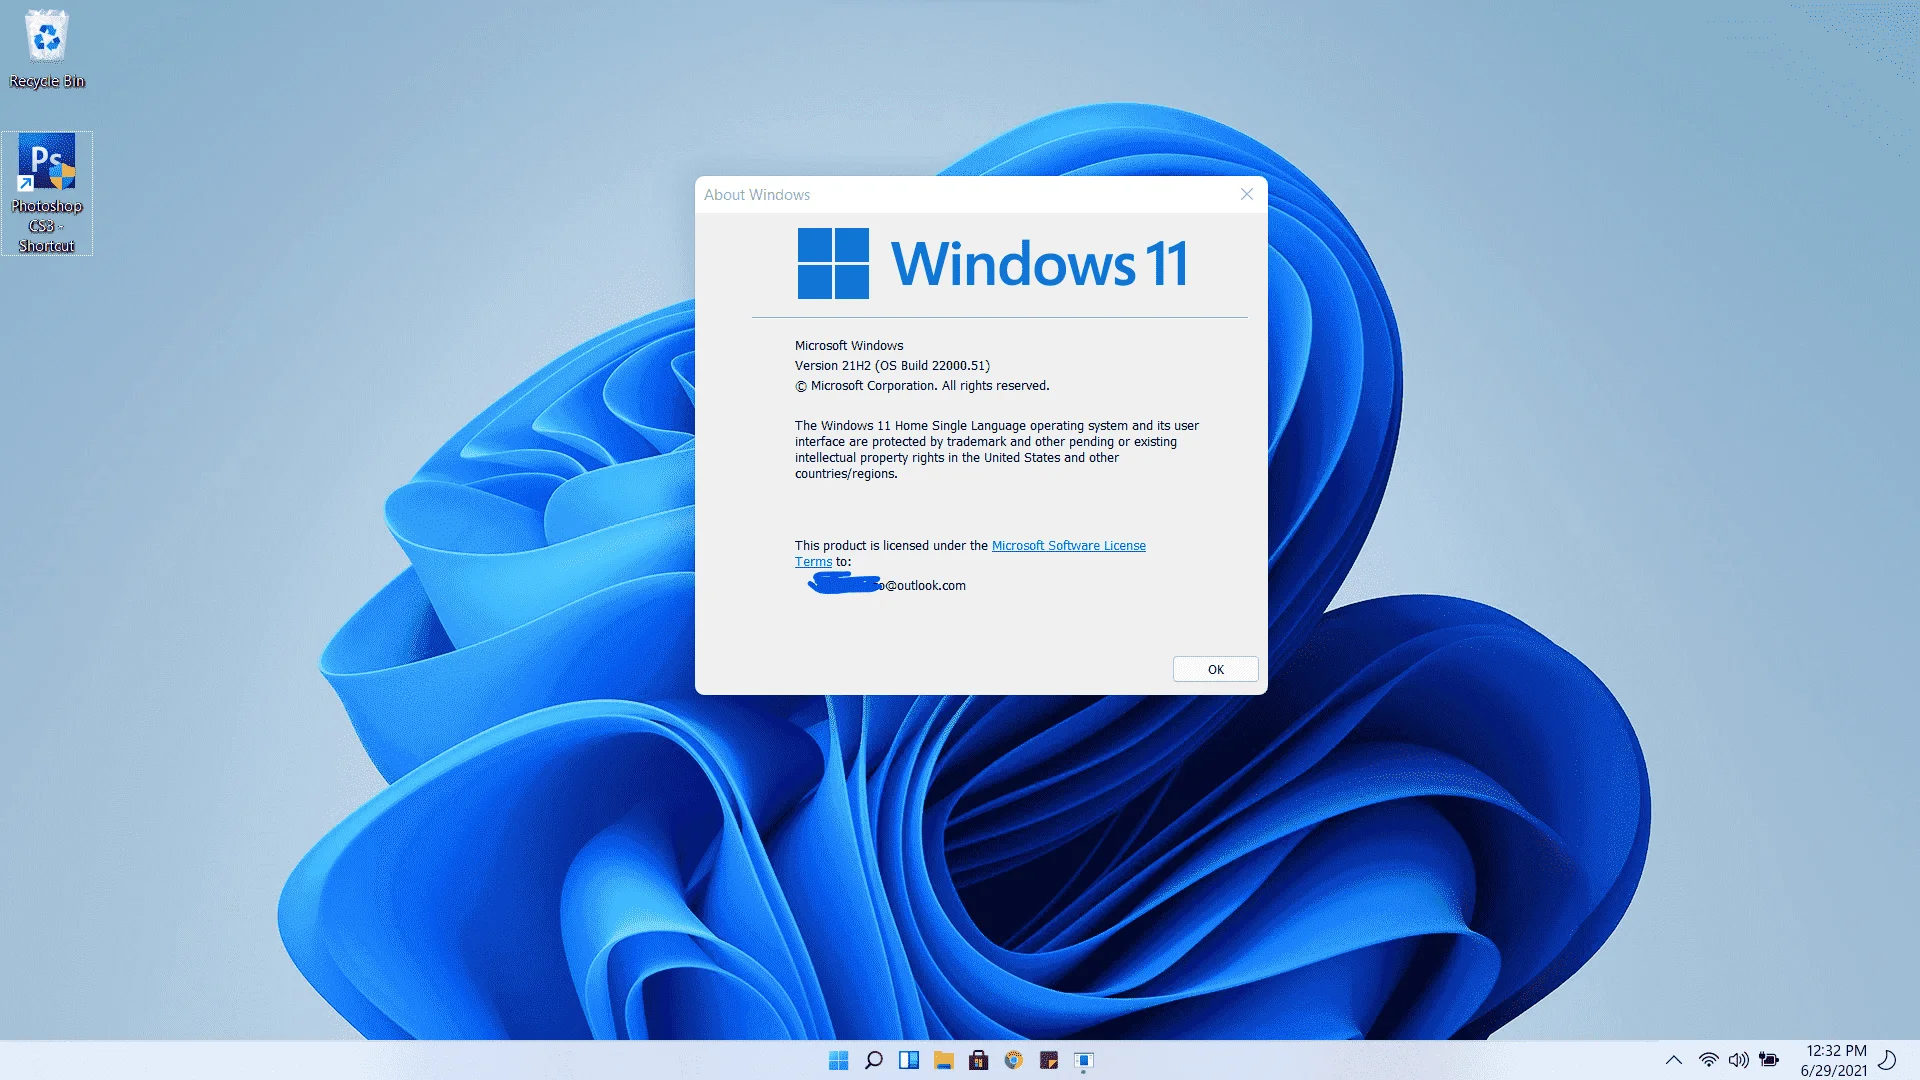Launch File Explorer from taskbar
1920x1080 pixels.
coord(943,1060)
